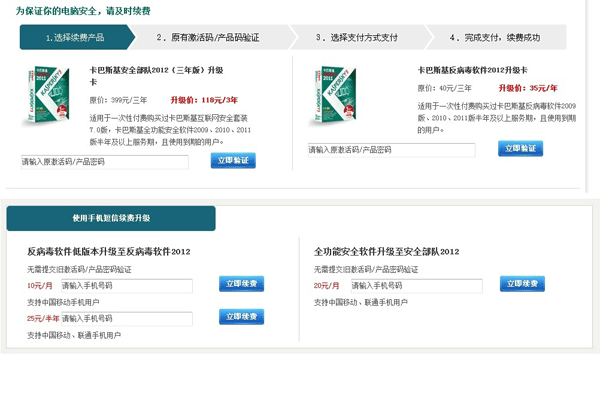Click 支持中国移动、联通手机用户 under the 20元/月 plan
Viewport: 600px width, 401px height.
tap(361, 303)
